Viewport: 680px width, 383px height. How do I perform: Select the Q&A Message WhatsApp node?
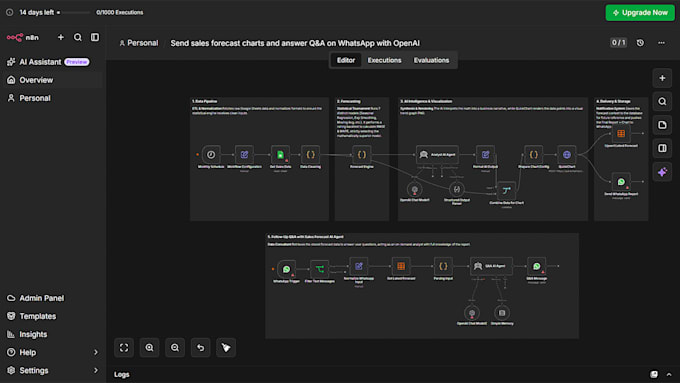[536, 266]
